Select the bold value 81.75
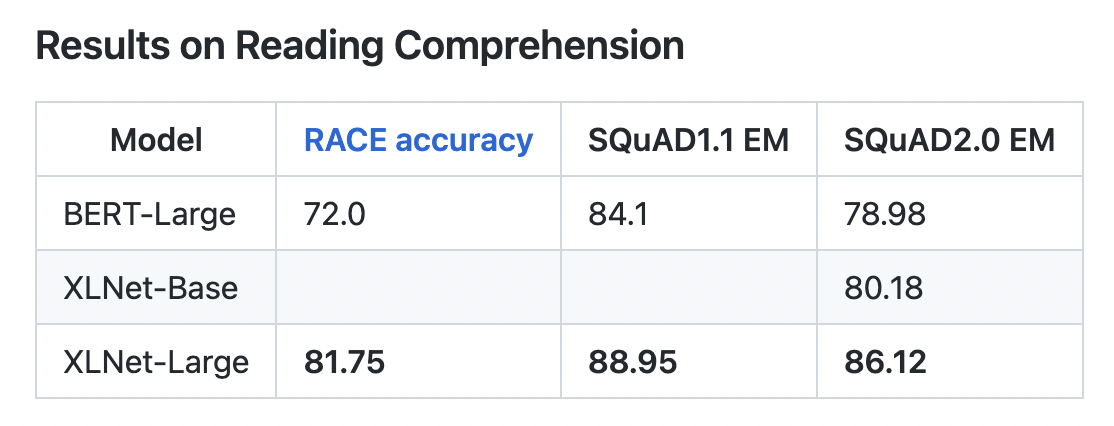1114x426 pixels. click(x=344, y=361)
